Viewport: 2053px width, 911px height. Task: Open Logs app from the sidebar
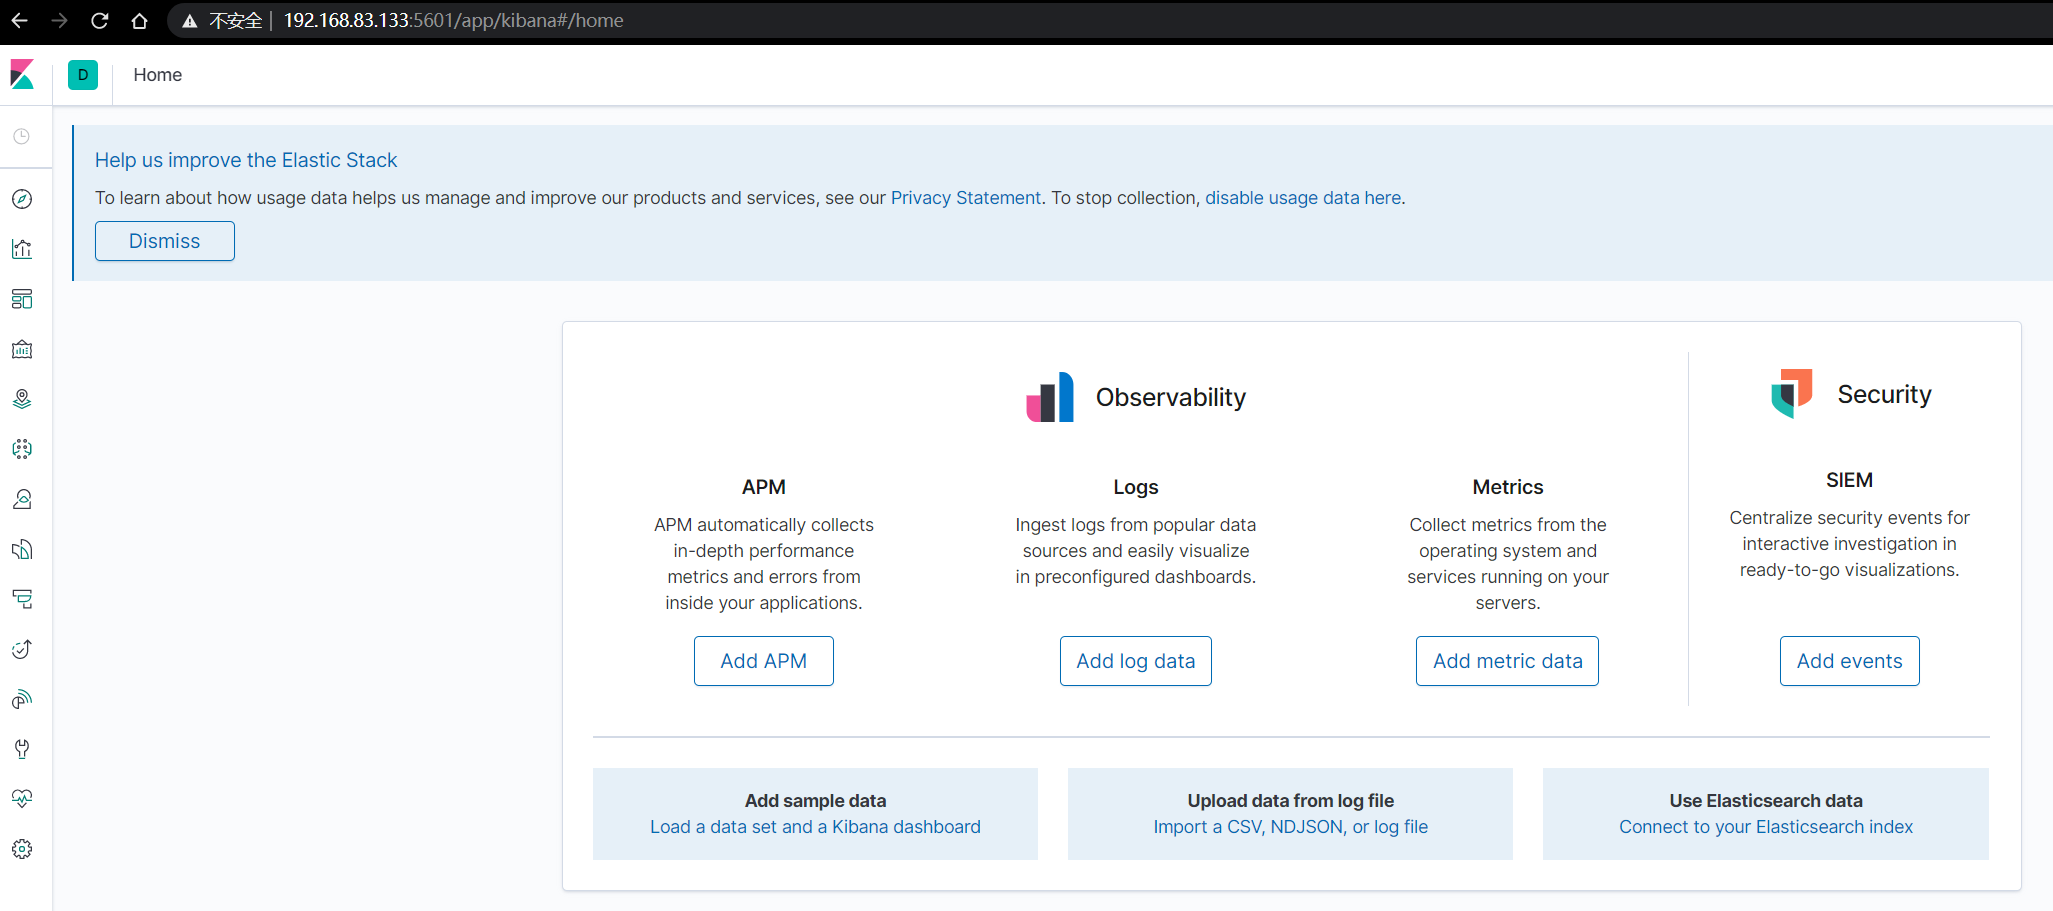[22, 549]
